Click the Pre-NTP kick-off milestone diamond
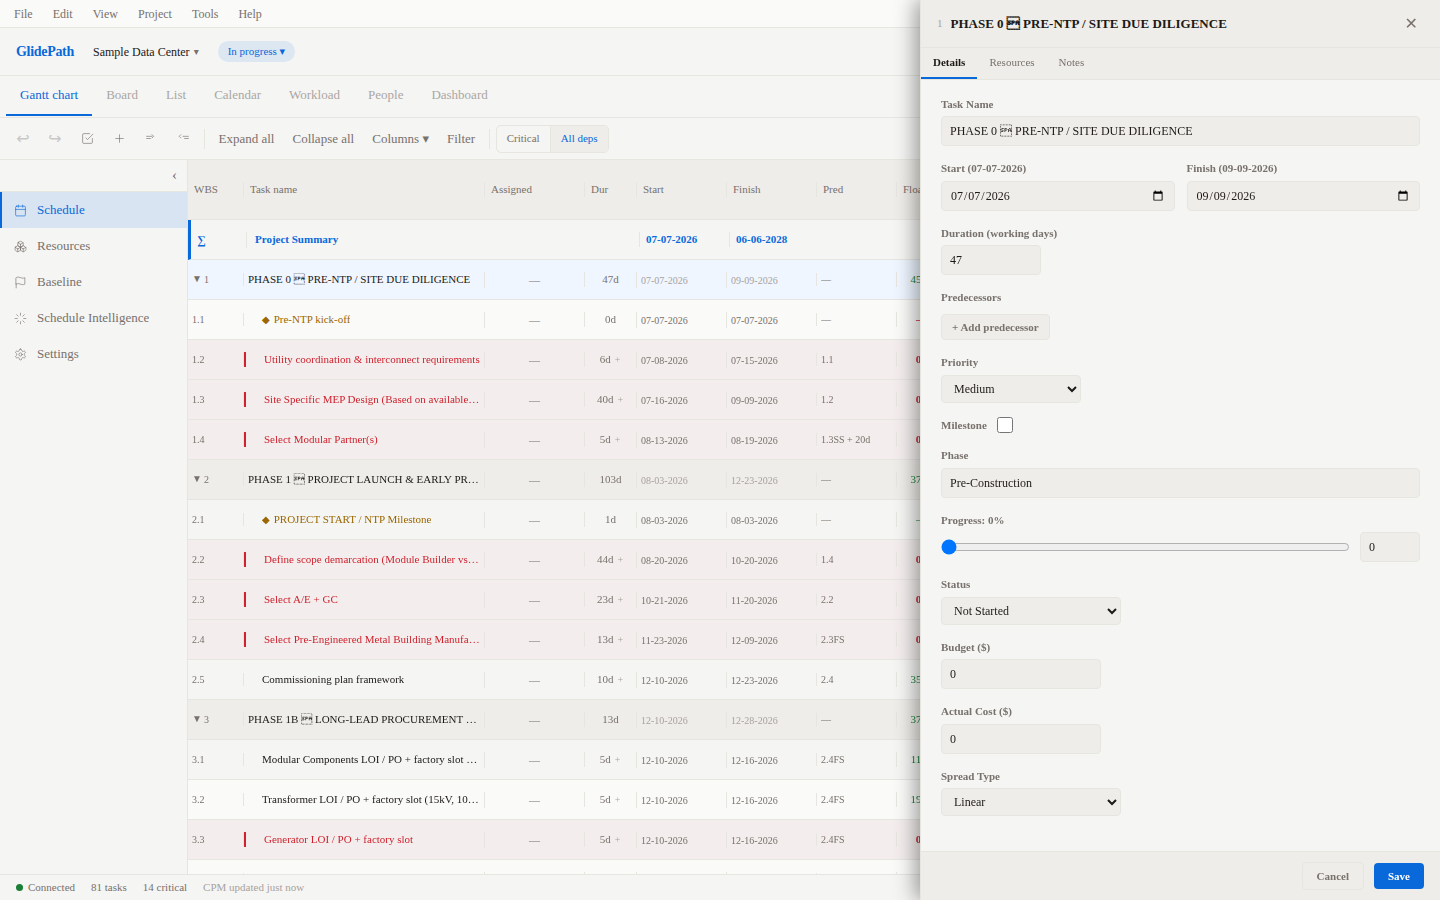The image size is (1440, 900). pyautogui.click(x=266, y=320)
